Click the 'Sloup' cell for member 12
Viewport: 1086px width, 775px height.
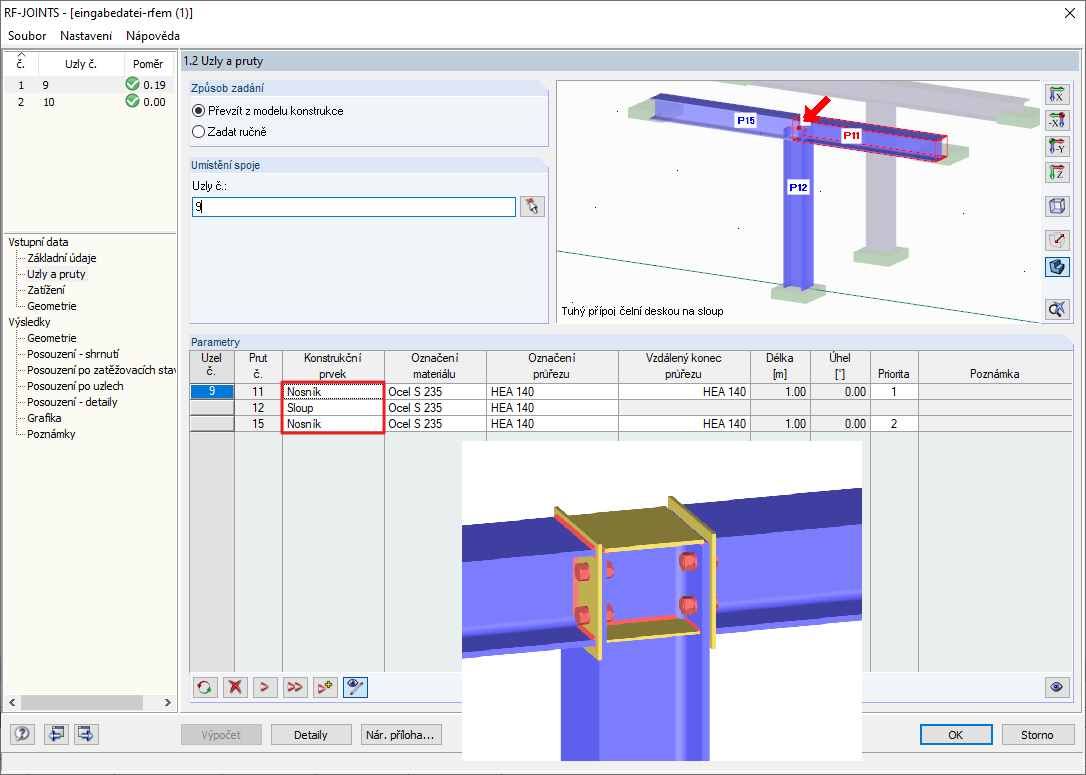[x=333, y=407]
